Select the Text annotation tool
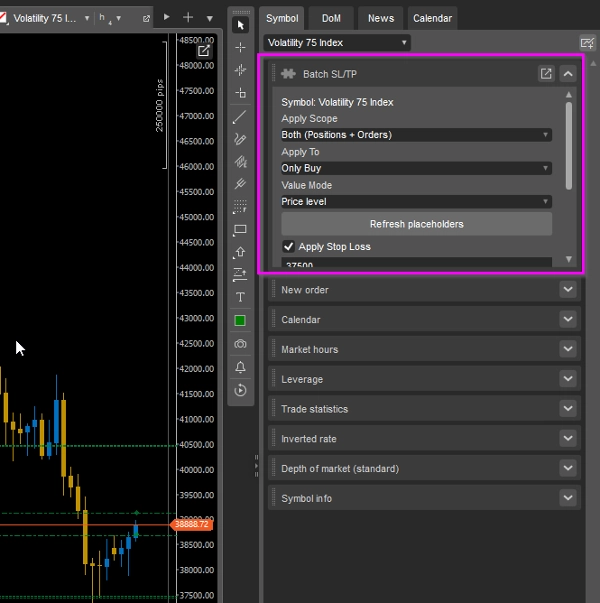The width and height of the screenshot is (600, 603). pyautogui.click(x=240, y=297)
